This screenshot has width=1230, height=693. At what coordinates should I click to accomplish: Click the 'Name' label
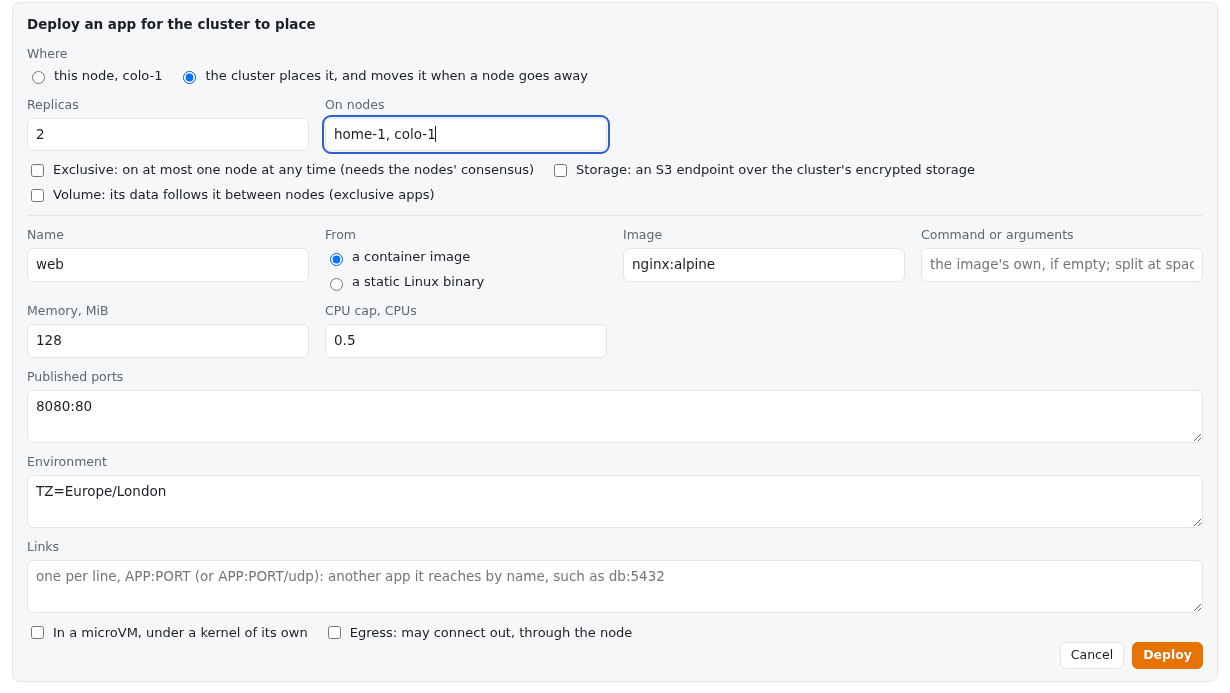[45, 235]
